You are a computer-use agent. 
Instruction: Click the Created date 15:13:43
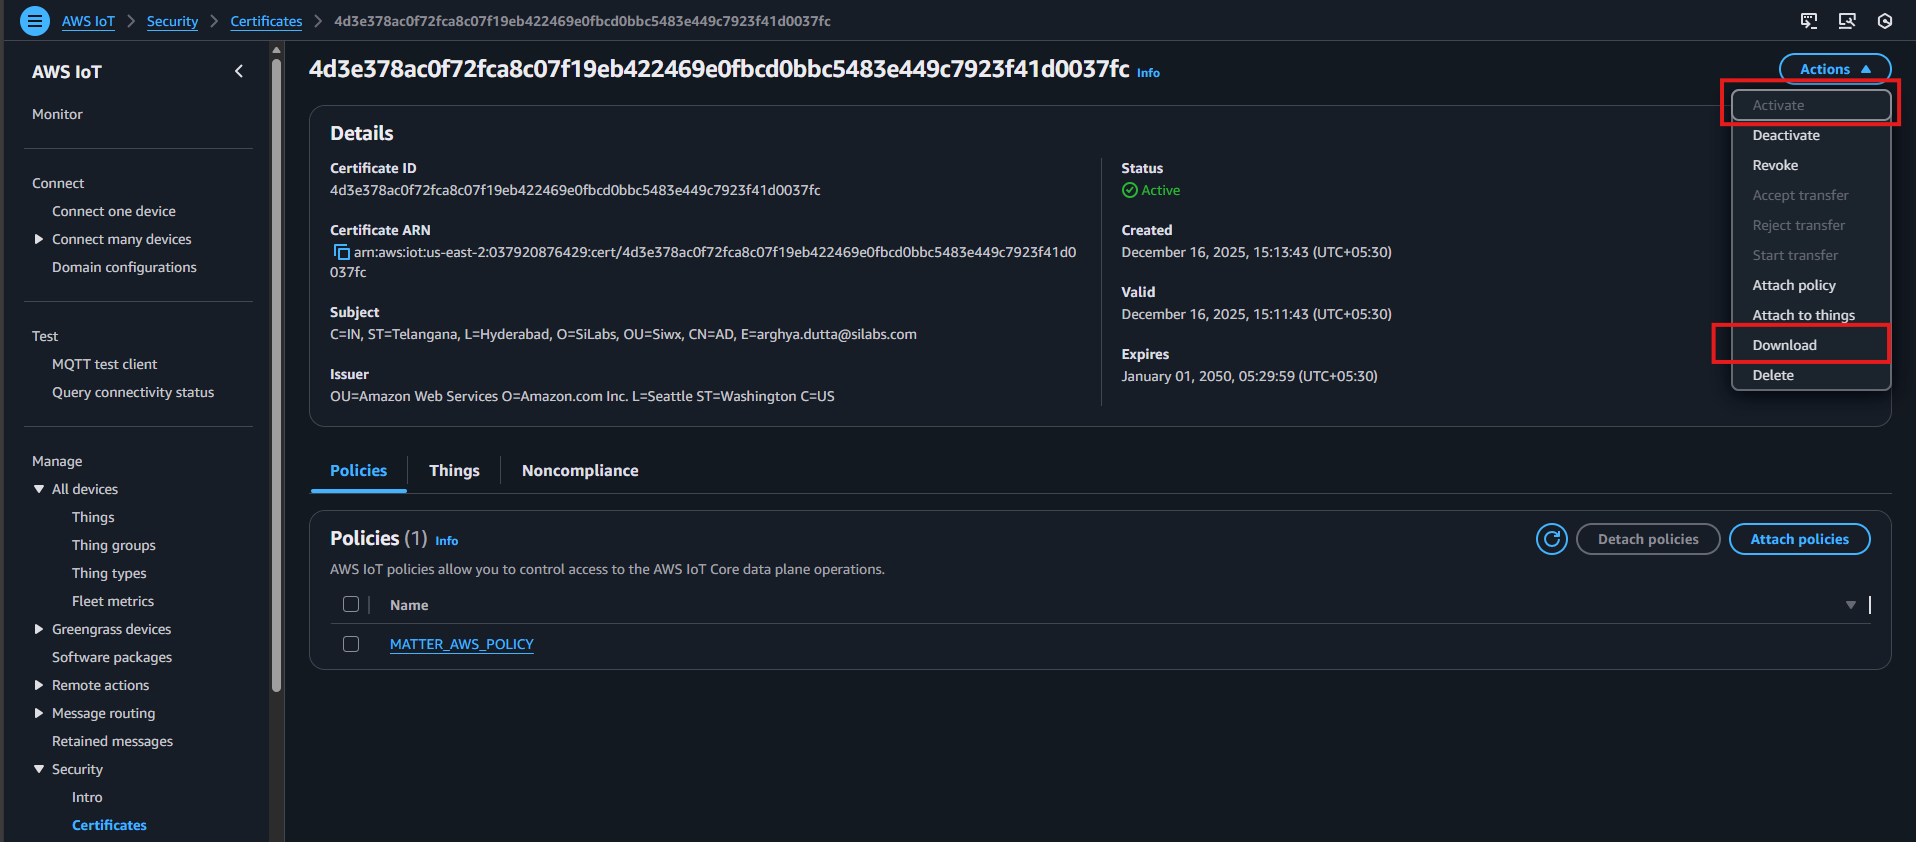tap(1256, 252)
